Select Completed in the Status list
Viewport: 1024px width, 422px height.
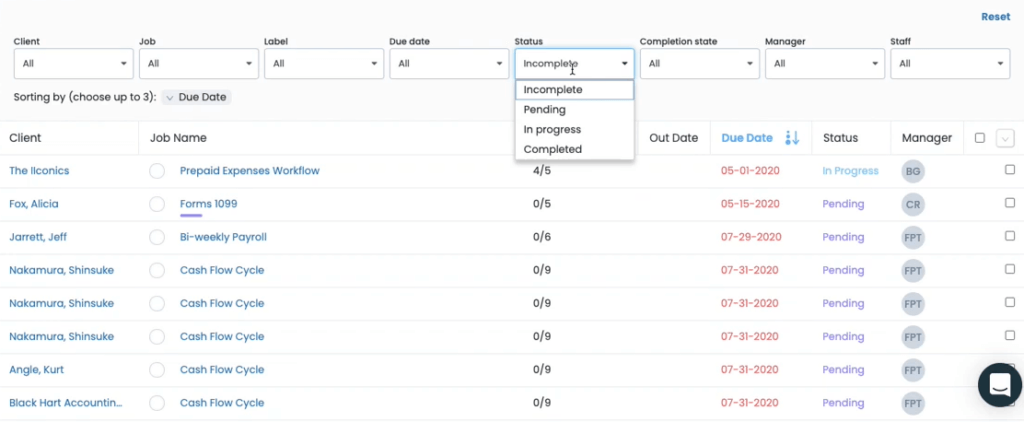pyautogui.click(x=575, y=149)
